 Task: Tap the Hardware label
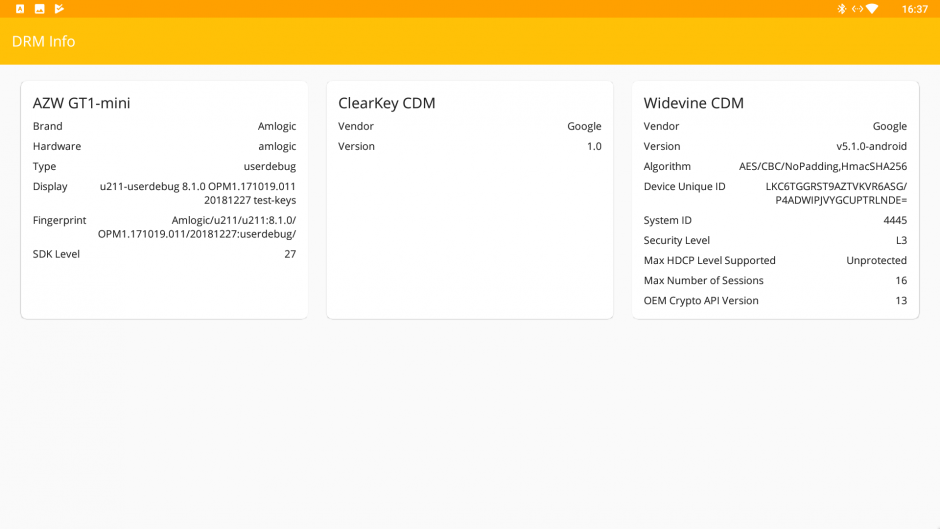57,146
